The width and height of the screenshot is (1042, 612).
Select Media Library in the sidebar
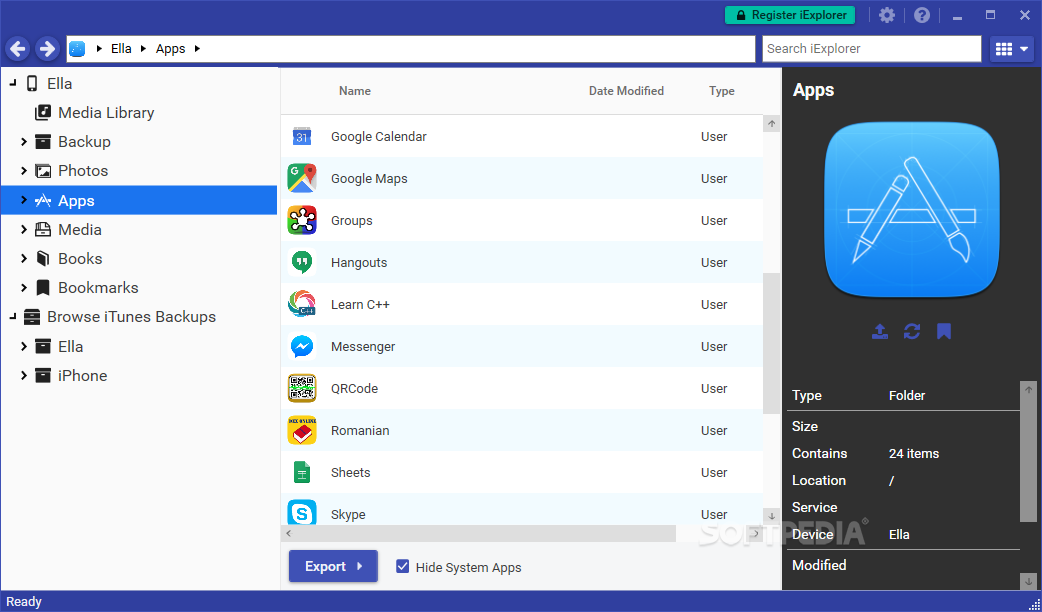[x=106, y=113]
